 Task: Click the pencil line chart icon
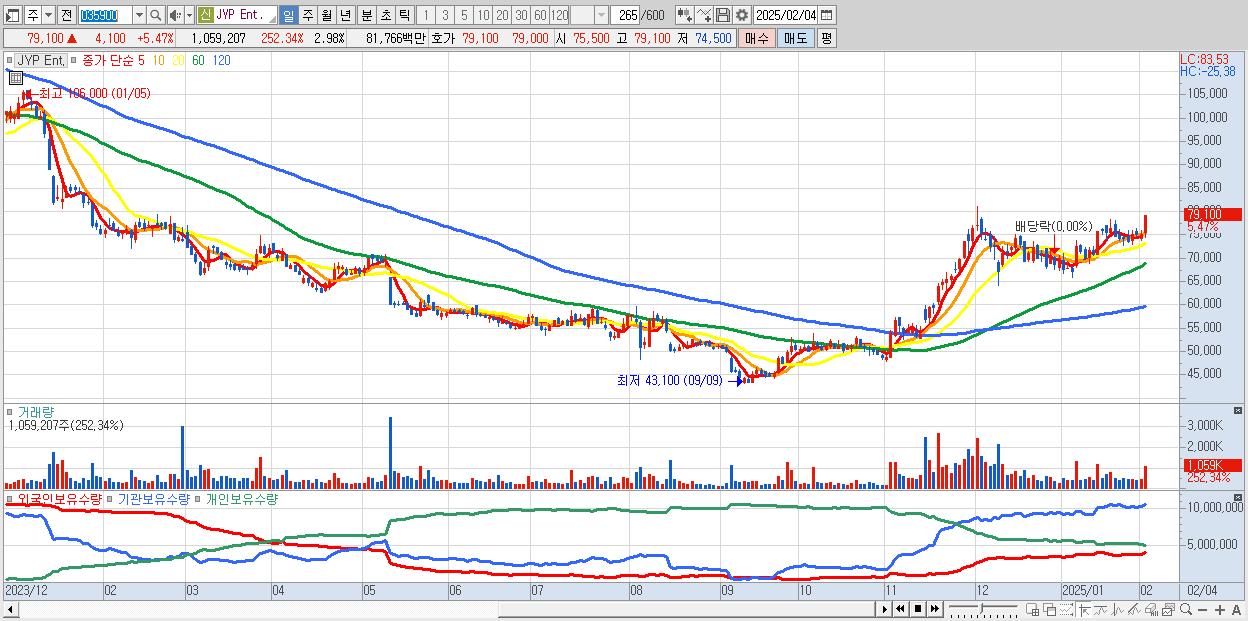(1135, 610)
